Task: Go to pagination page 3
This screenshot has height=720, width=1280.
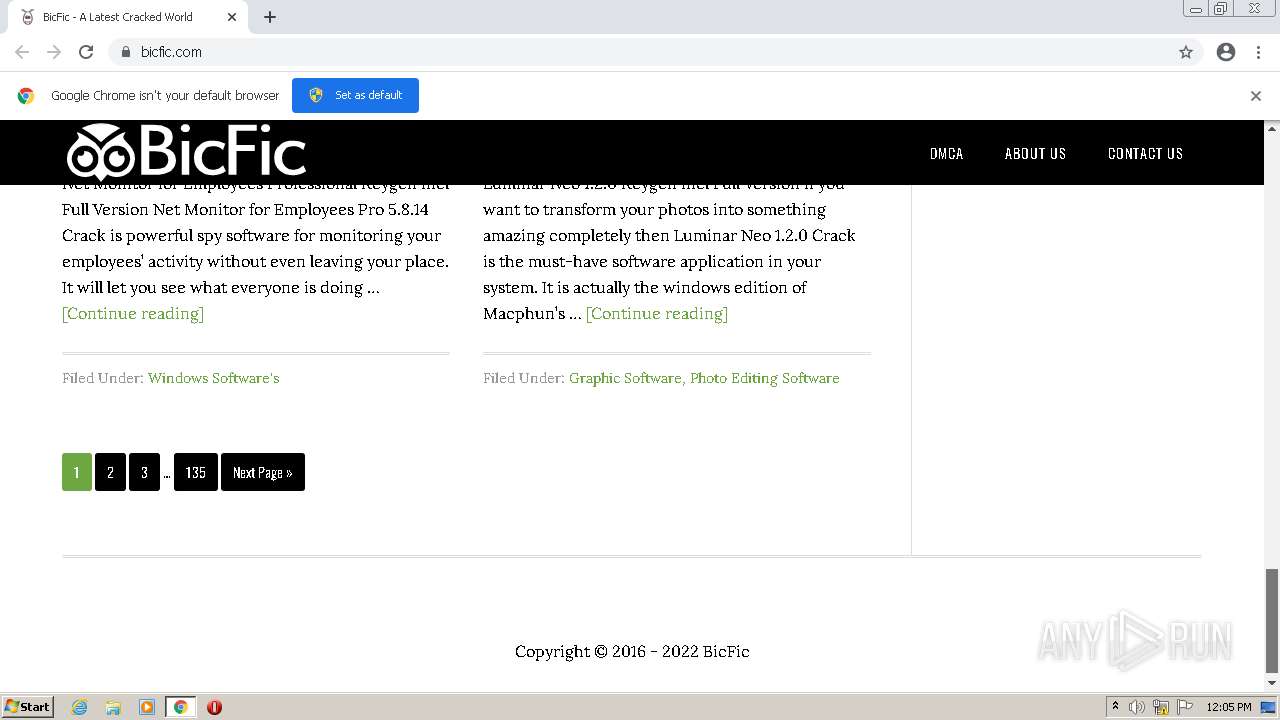Action: click(x=144, y=472)
